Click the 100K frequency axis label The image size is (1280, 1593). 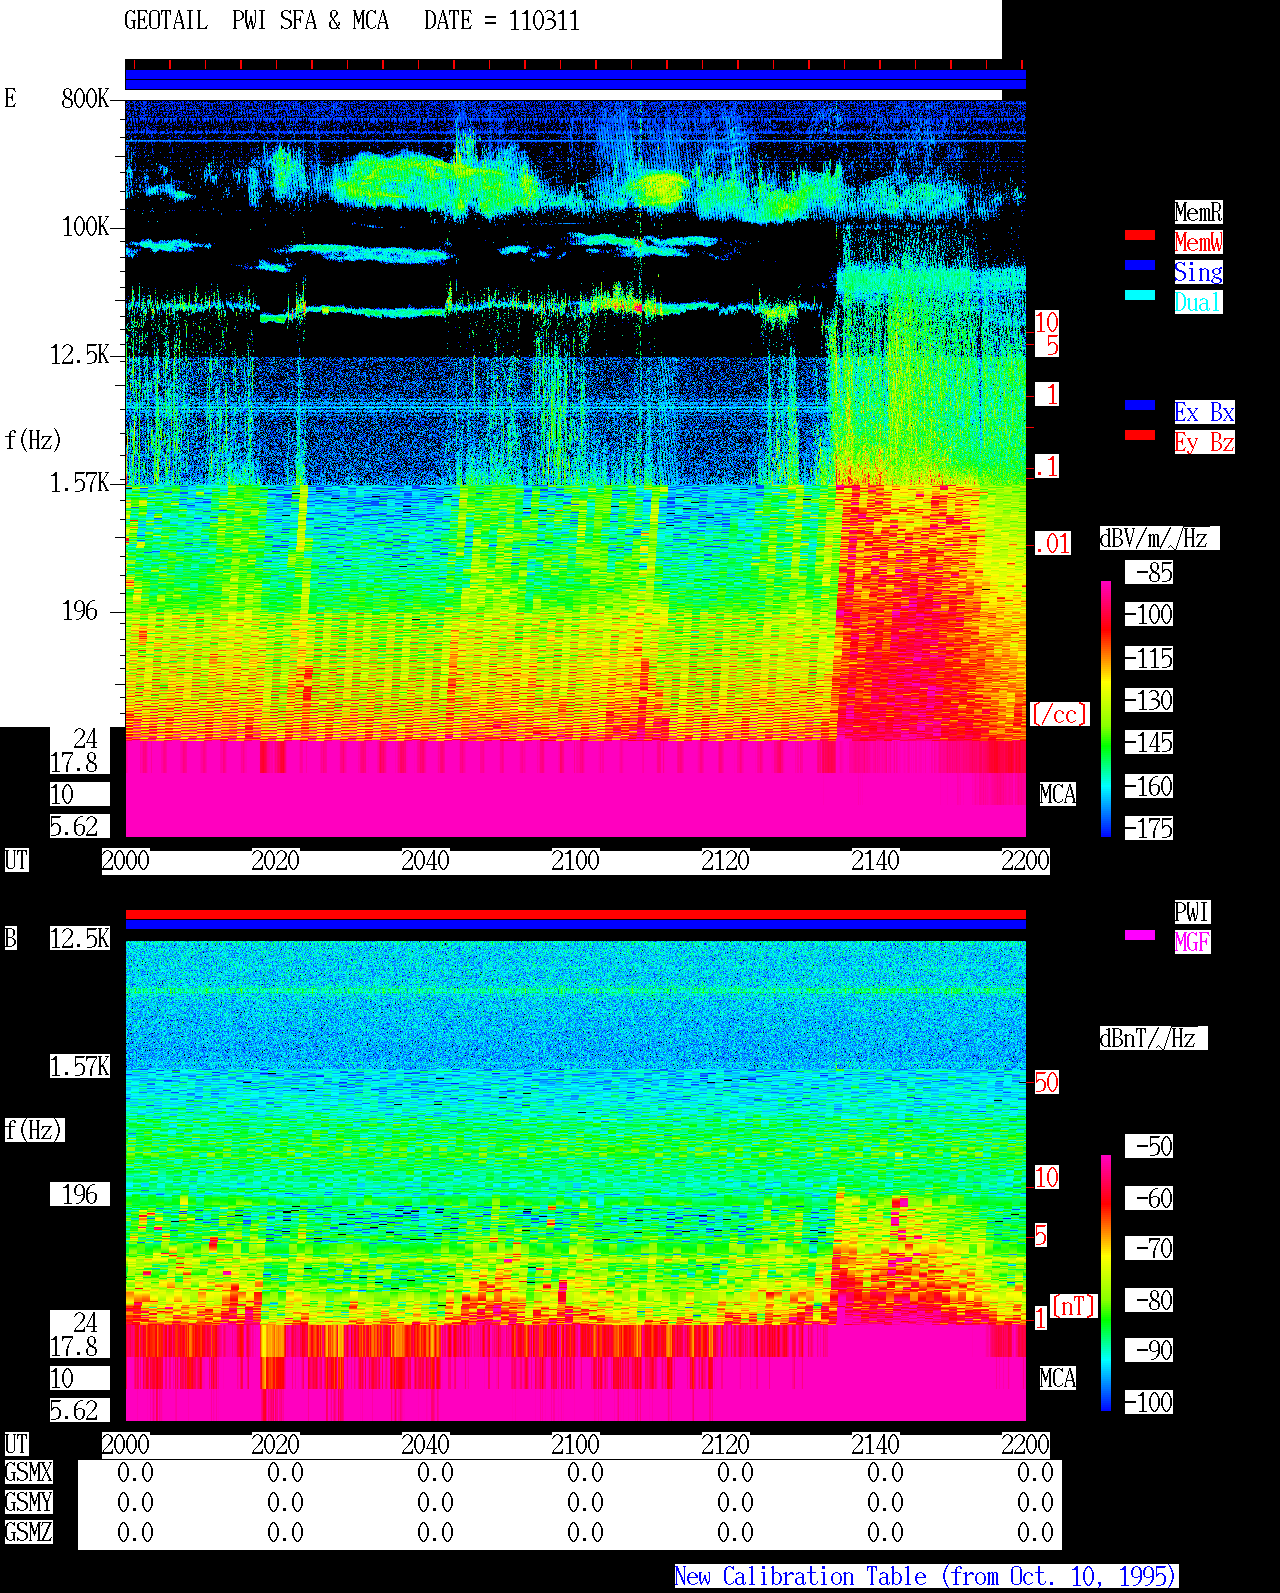click(x=85, y=226)
